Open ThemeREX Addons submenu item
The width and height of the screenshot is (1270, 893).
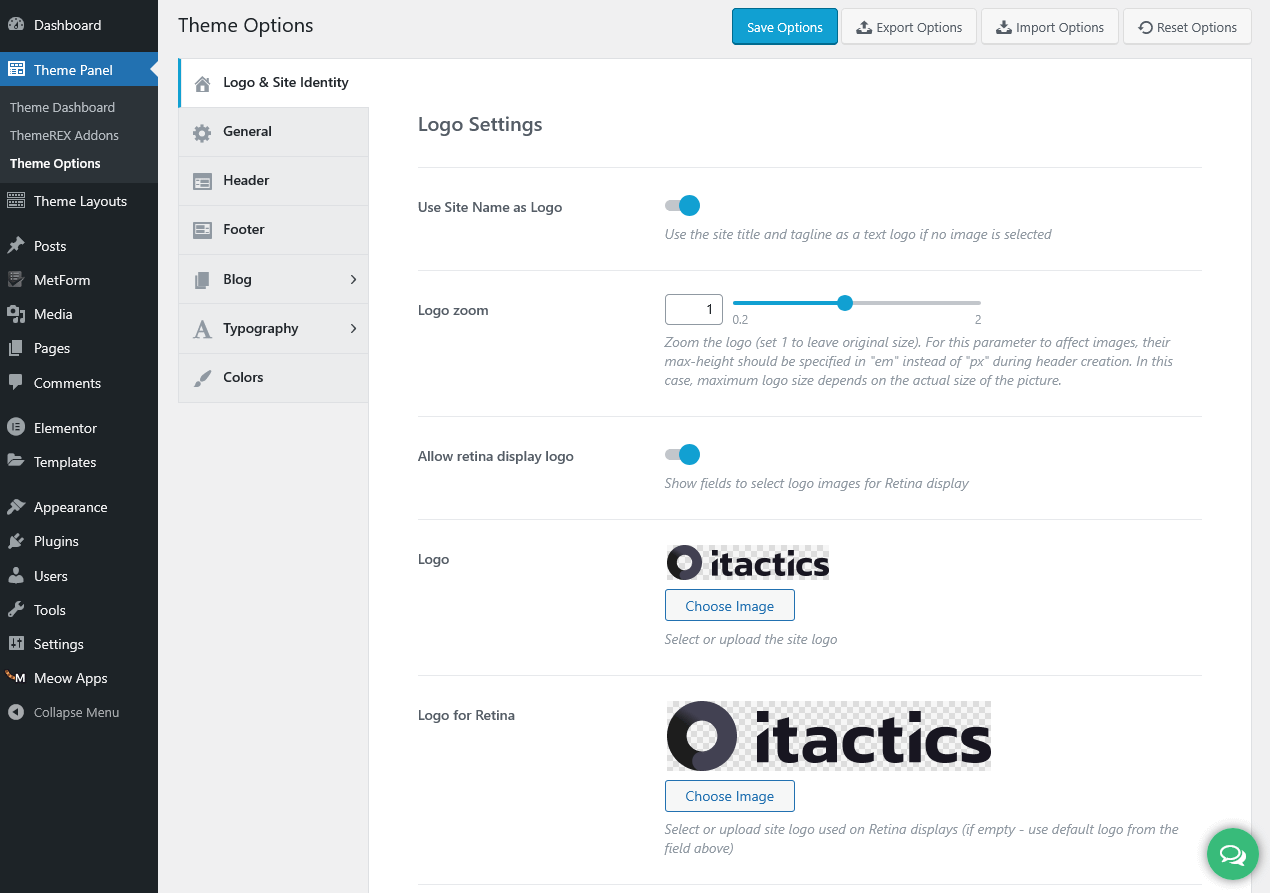tap(64, 135)
